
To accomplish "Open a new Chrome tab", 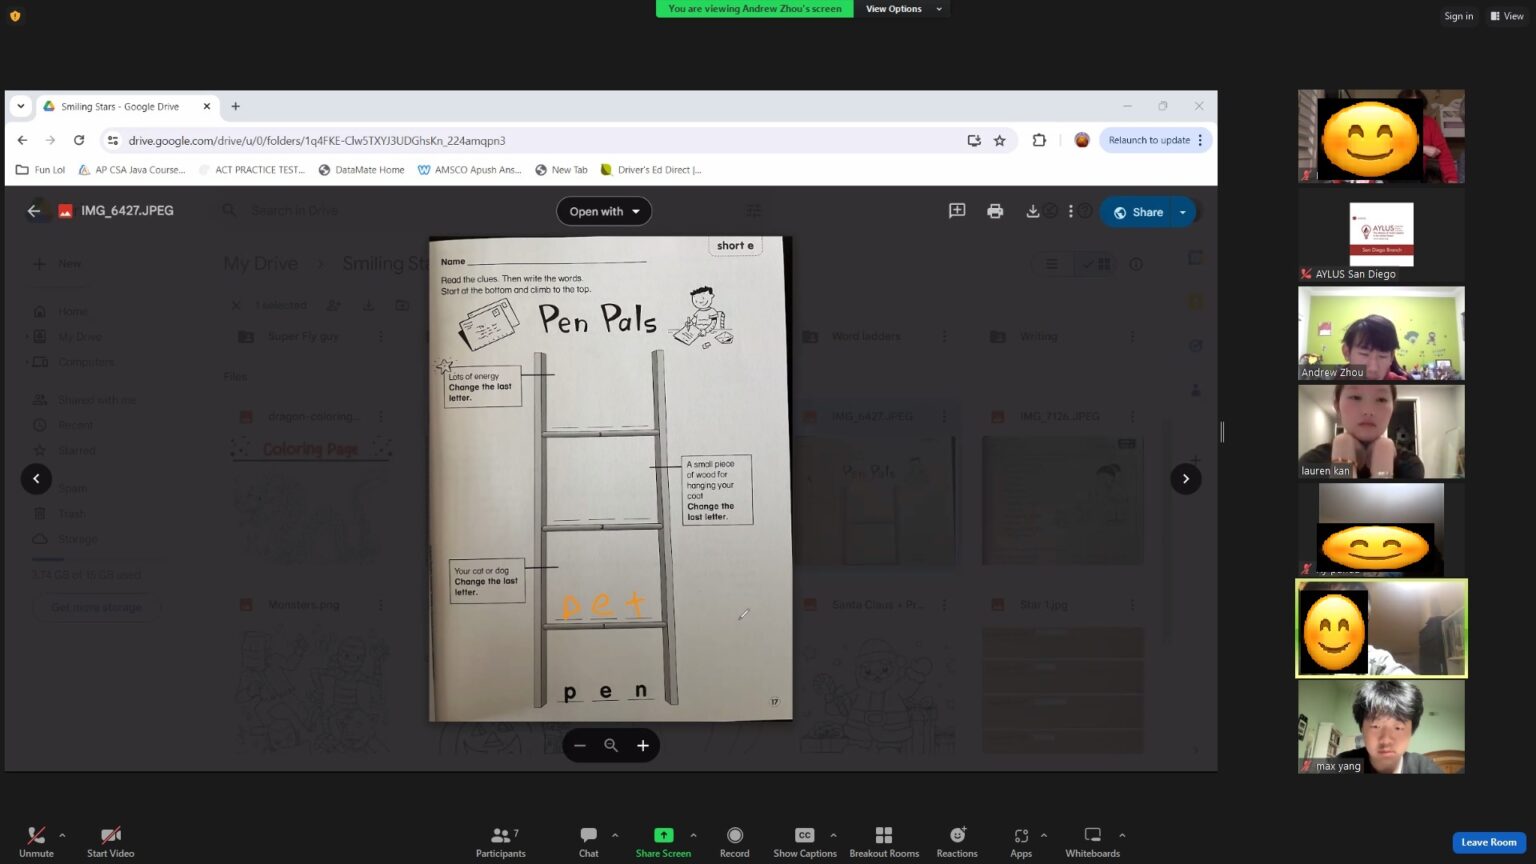I will coord(236,106).
